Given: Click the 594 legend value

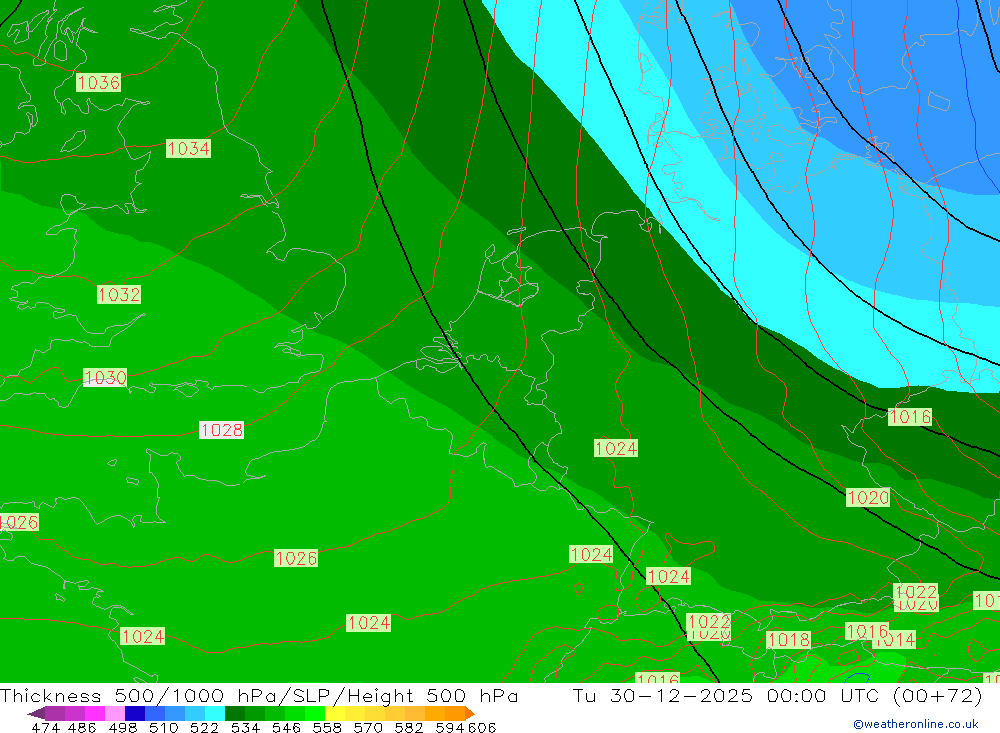Looking at the screenshot, I should [x=450, y=727].
